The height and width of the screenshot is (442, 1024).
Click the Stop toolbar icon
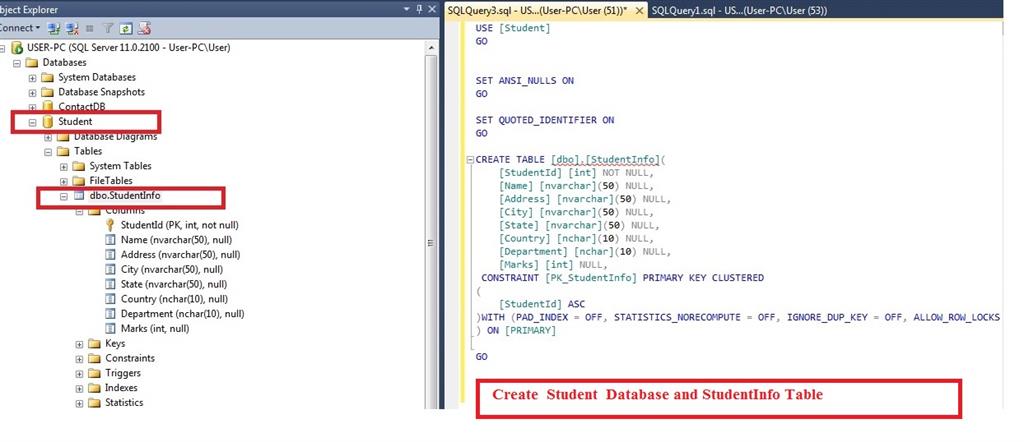pyautogui.click(x=89, y=28)
